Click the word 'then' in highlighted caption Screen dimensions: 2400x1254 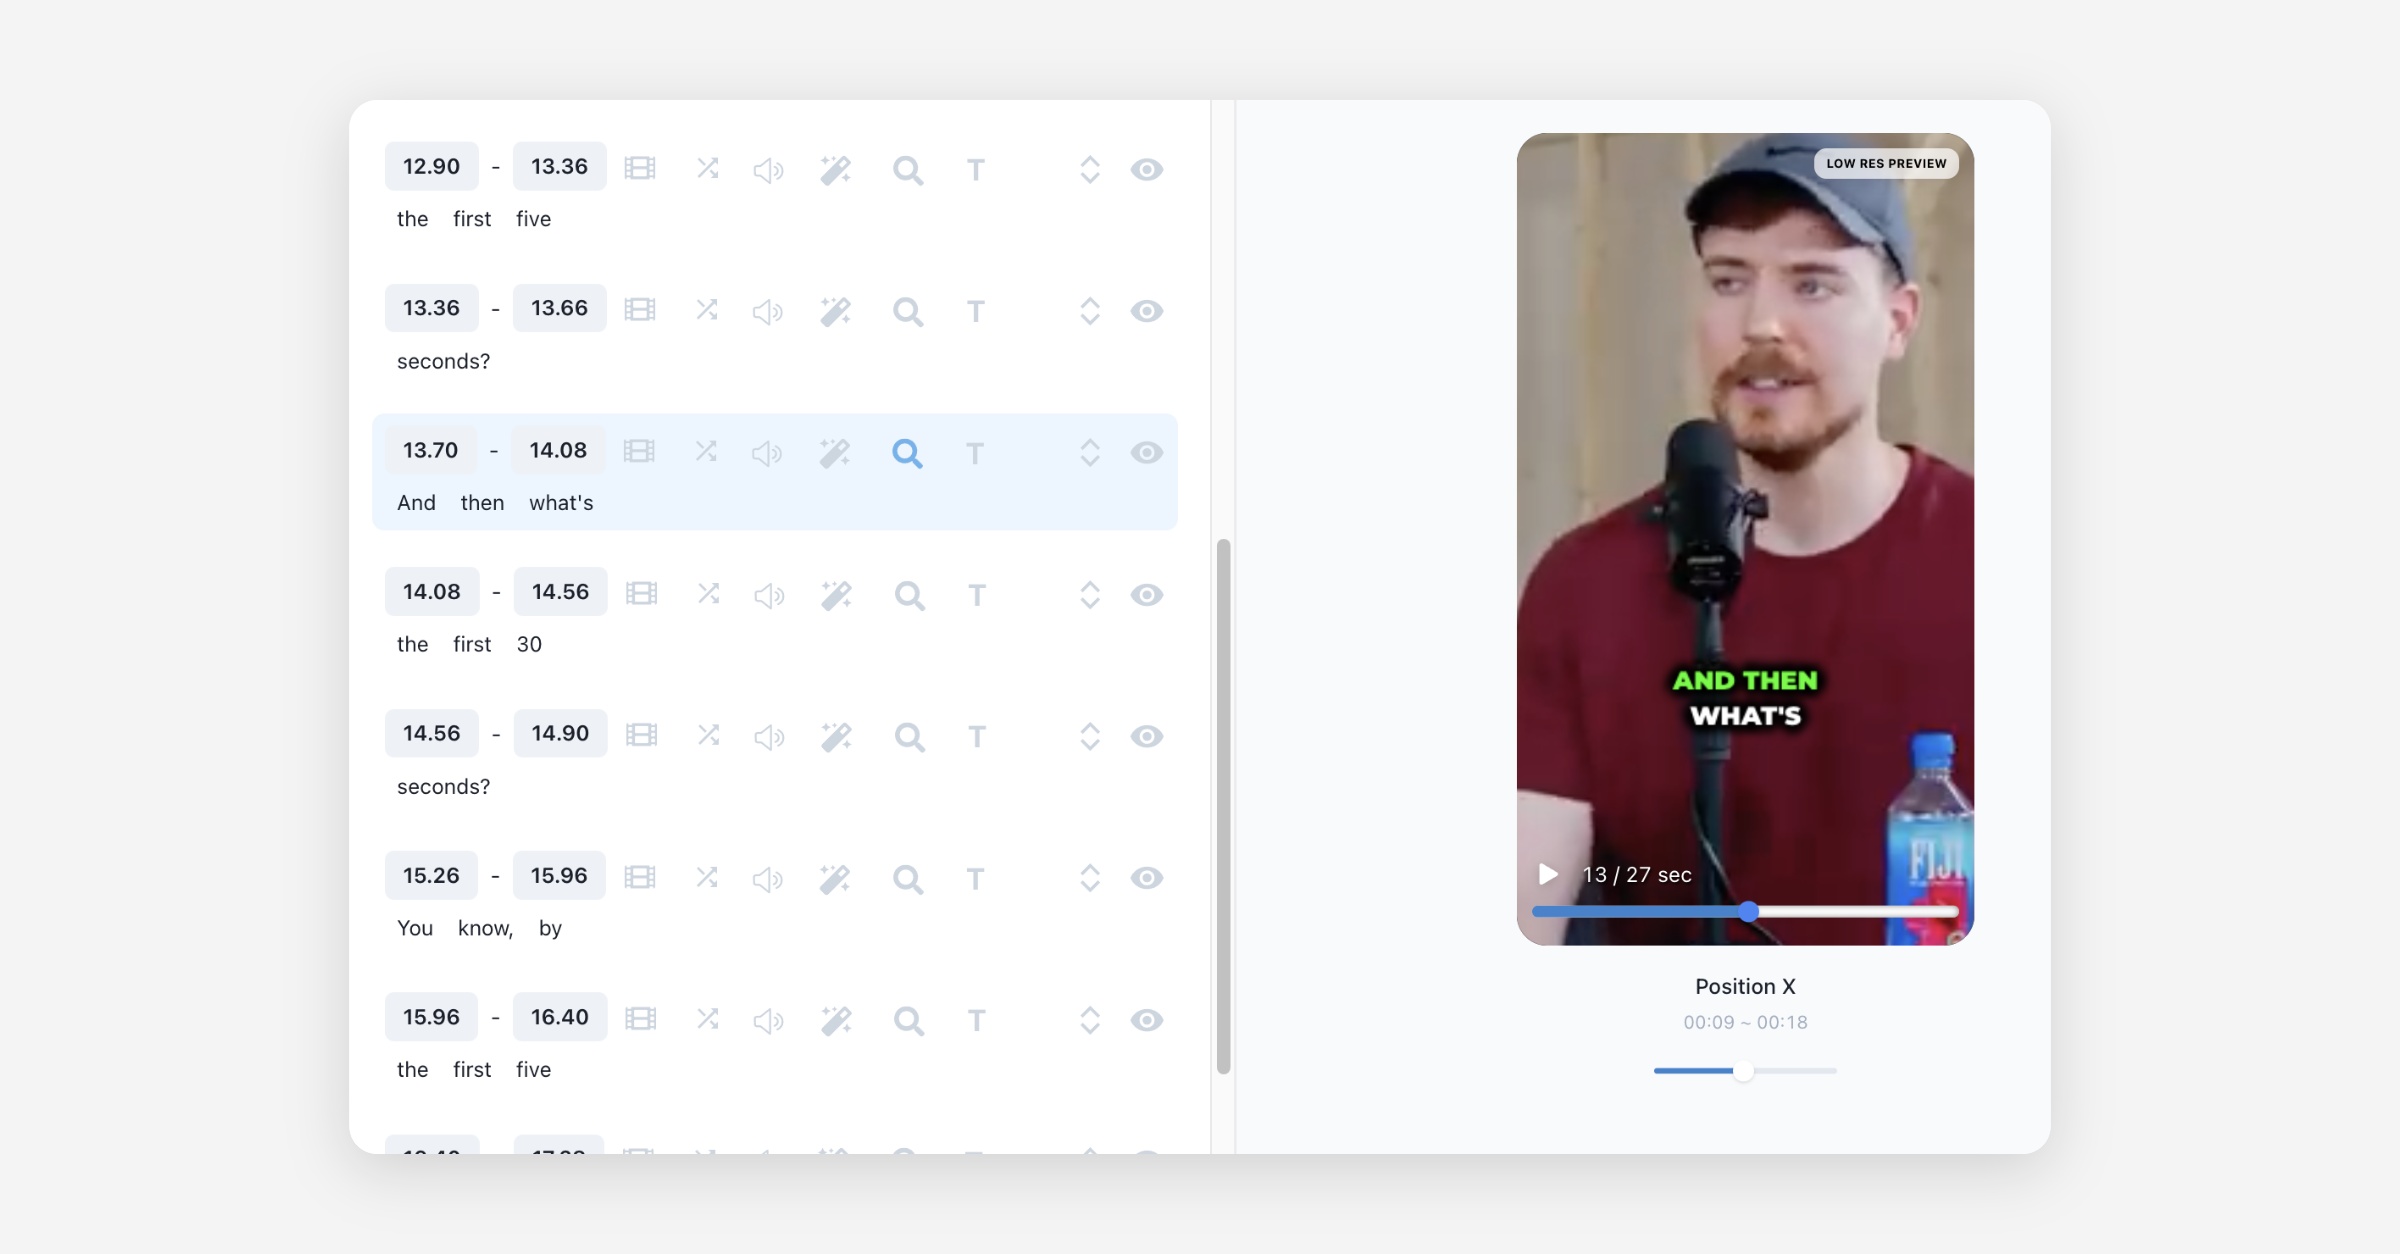tap(482, 503)
